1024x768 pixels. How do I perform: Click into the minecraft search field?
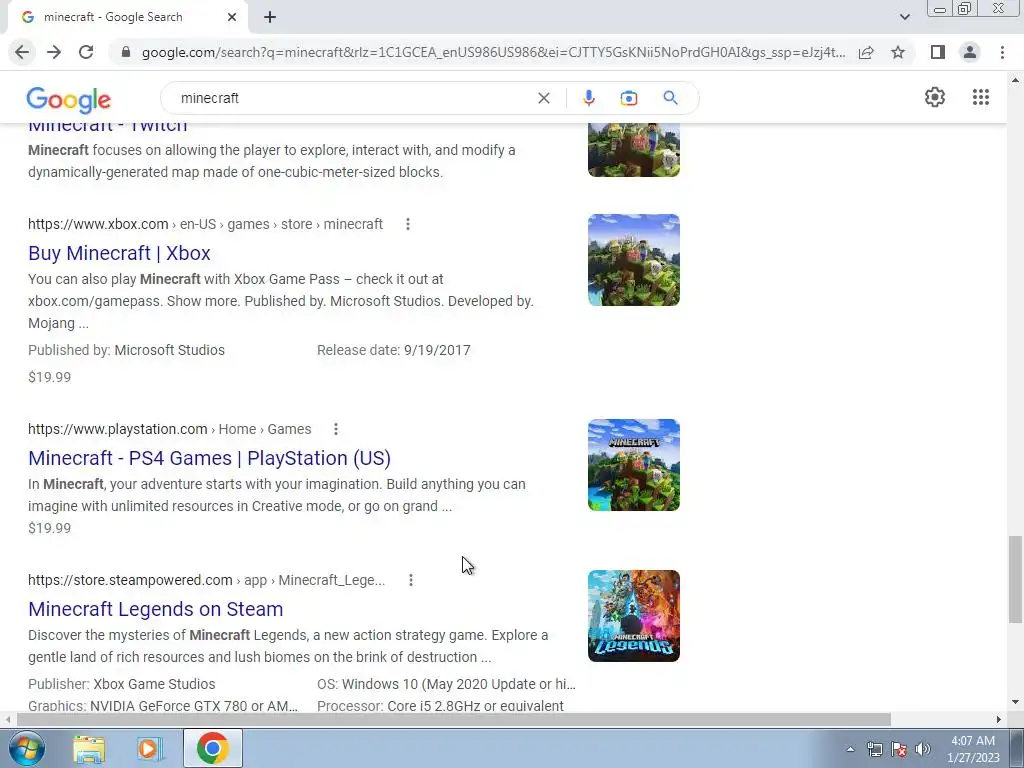coord(353,98)
